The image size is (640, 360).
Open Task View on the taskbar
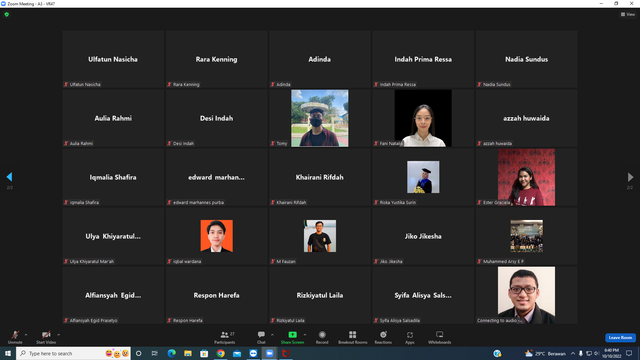pos(155,353)
